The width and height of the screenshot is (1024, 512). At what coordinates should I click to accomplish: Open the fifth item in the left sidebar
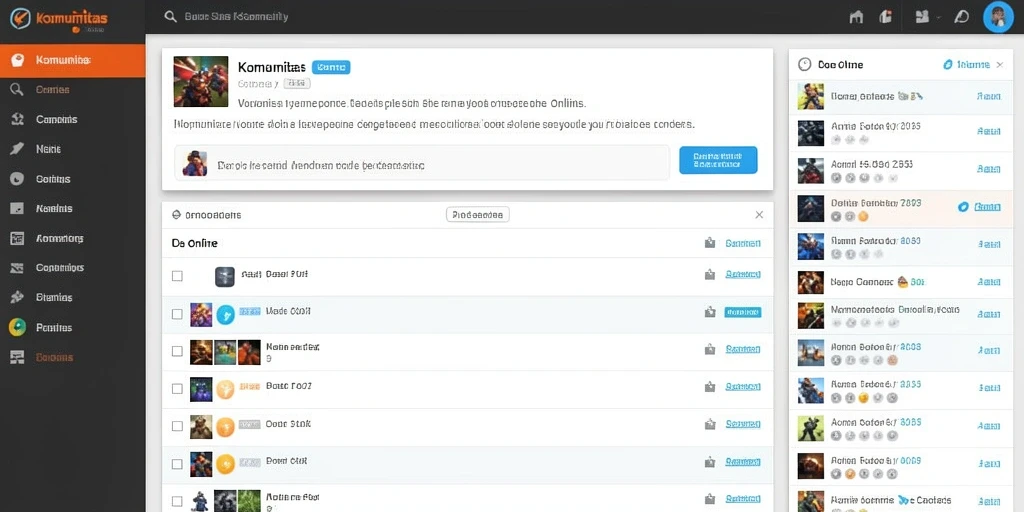(x=72, y=179)
